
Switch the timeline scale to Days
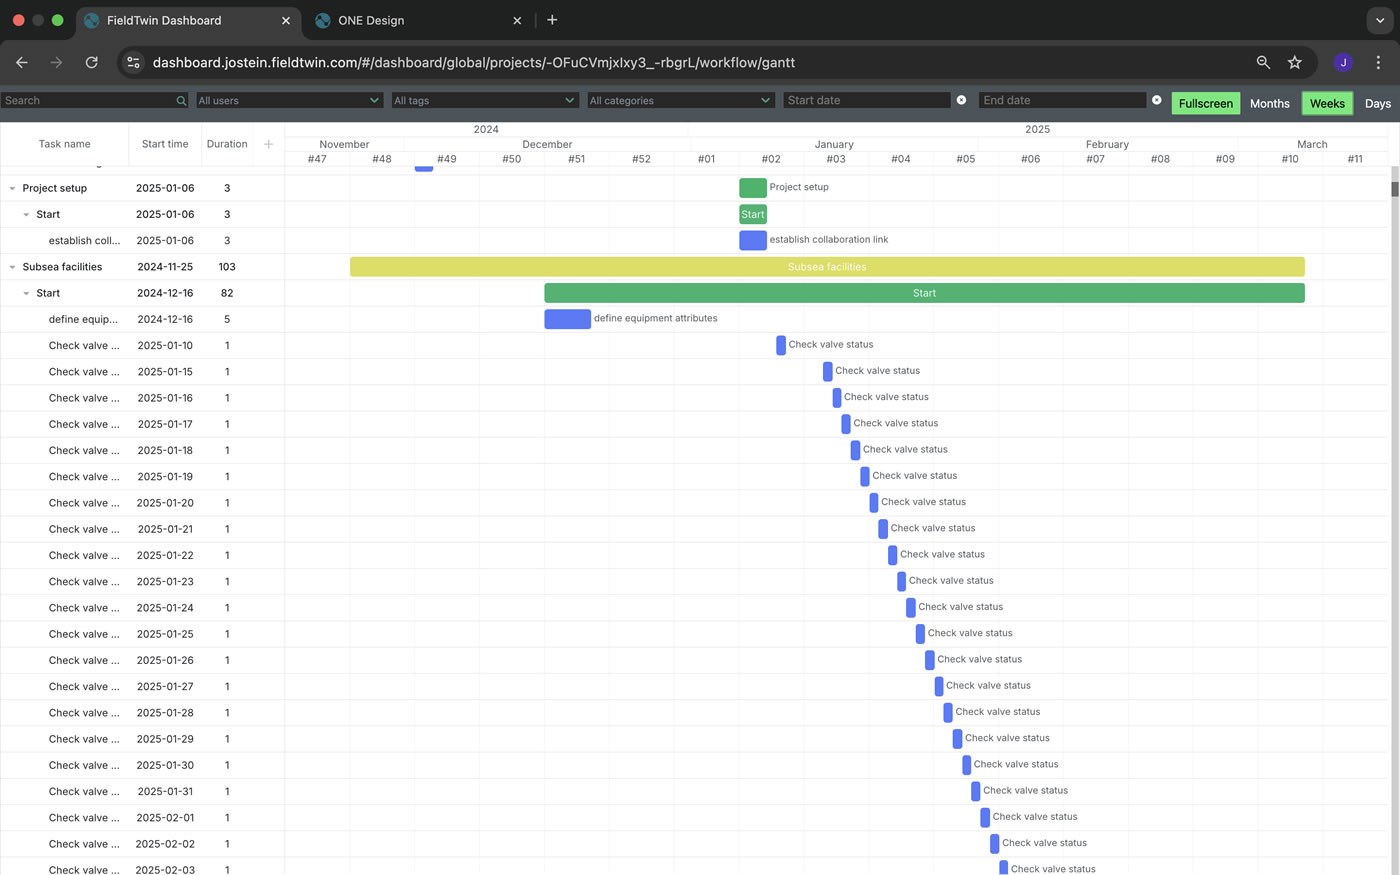click(1377, 103)
